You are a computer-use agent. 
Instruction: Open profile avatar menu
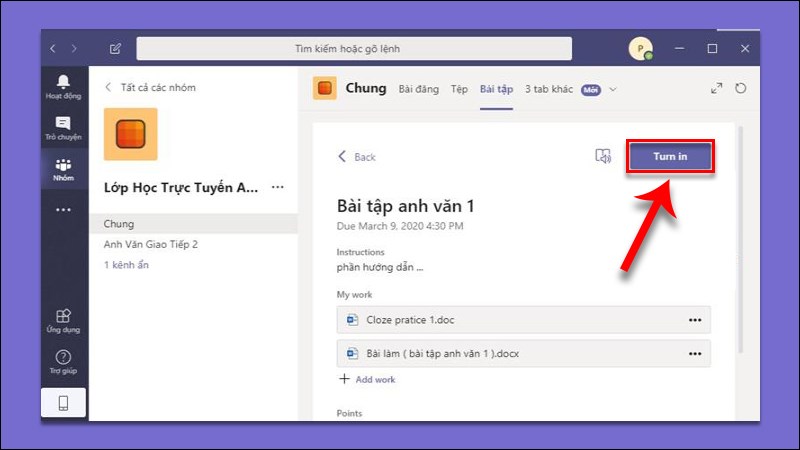pyautogui.click(x=641, y=49)
